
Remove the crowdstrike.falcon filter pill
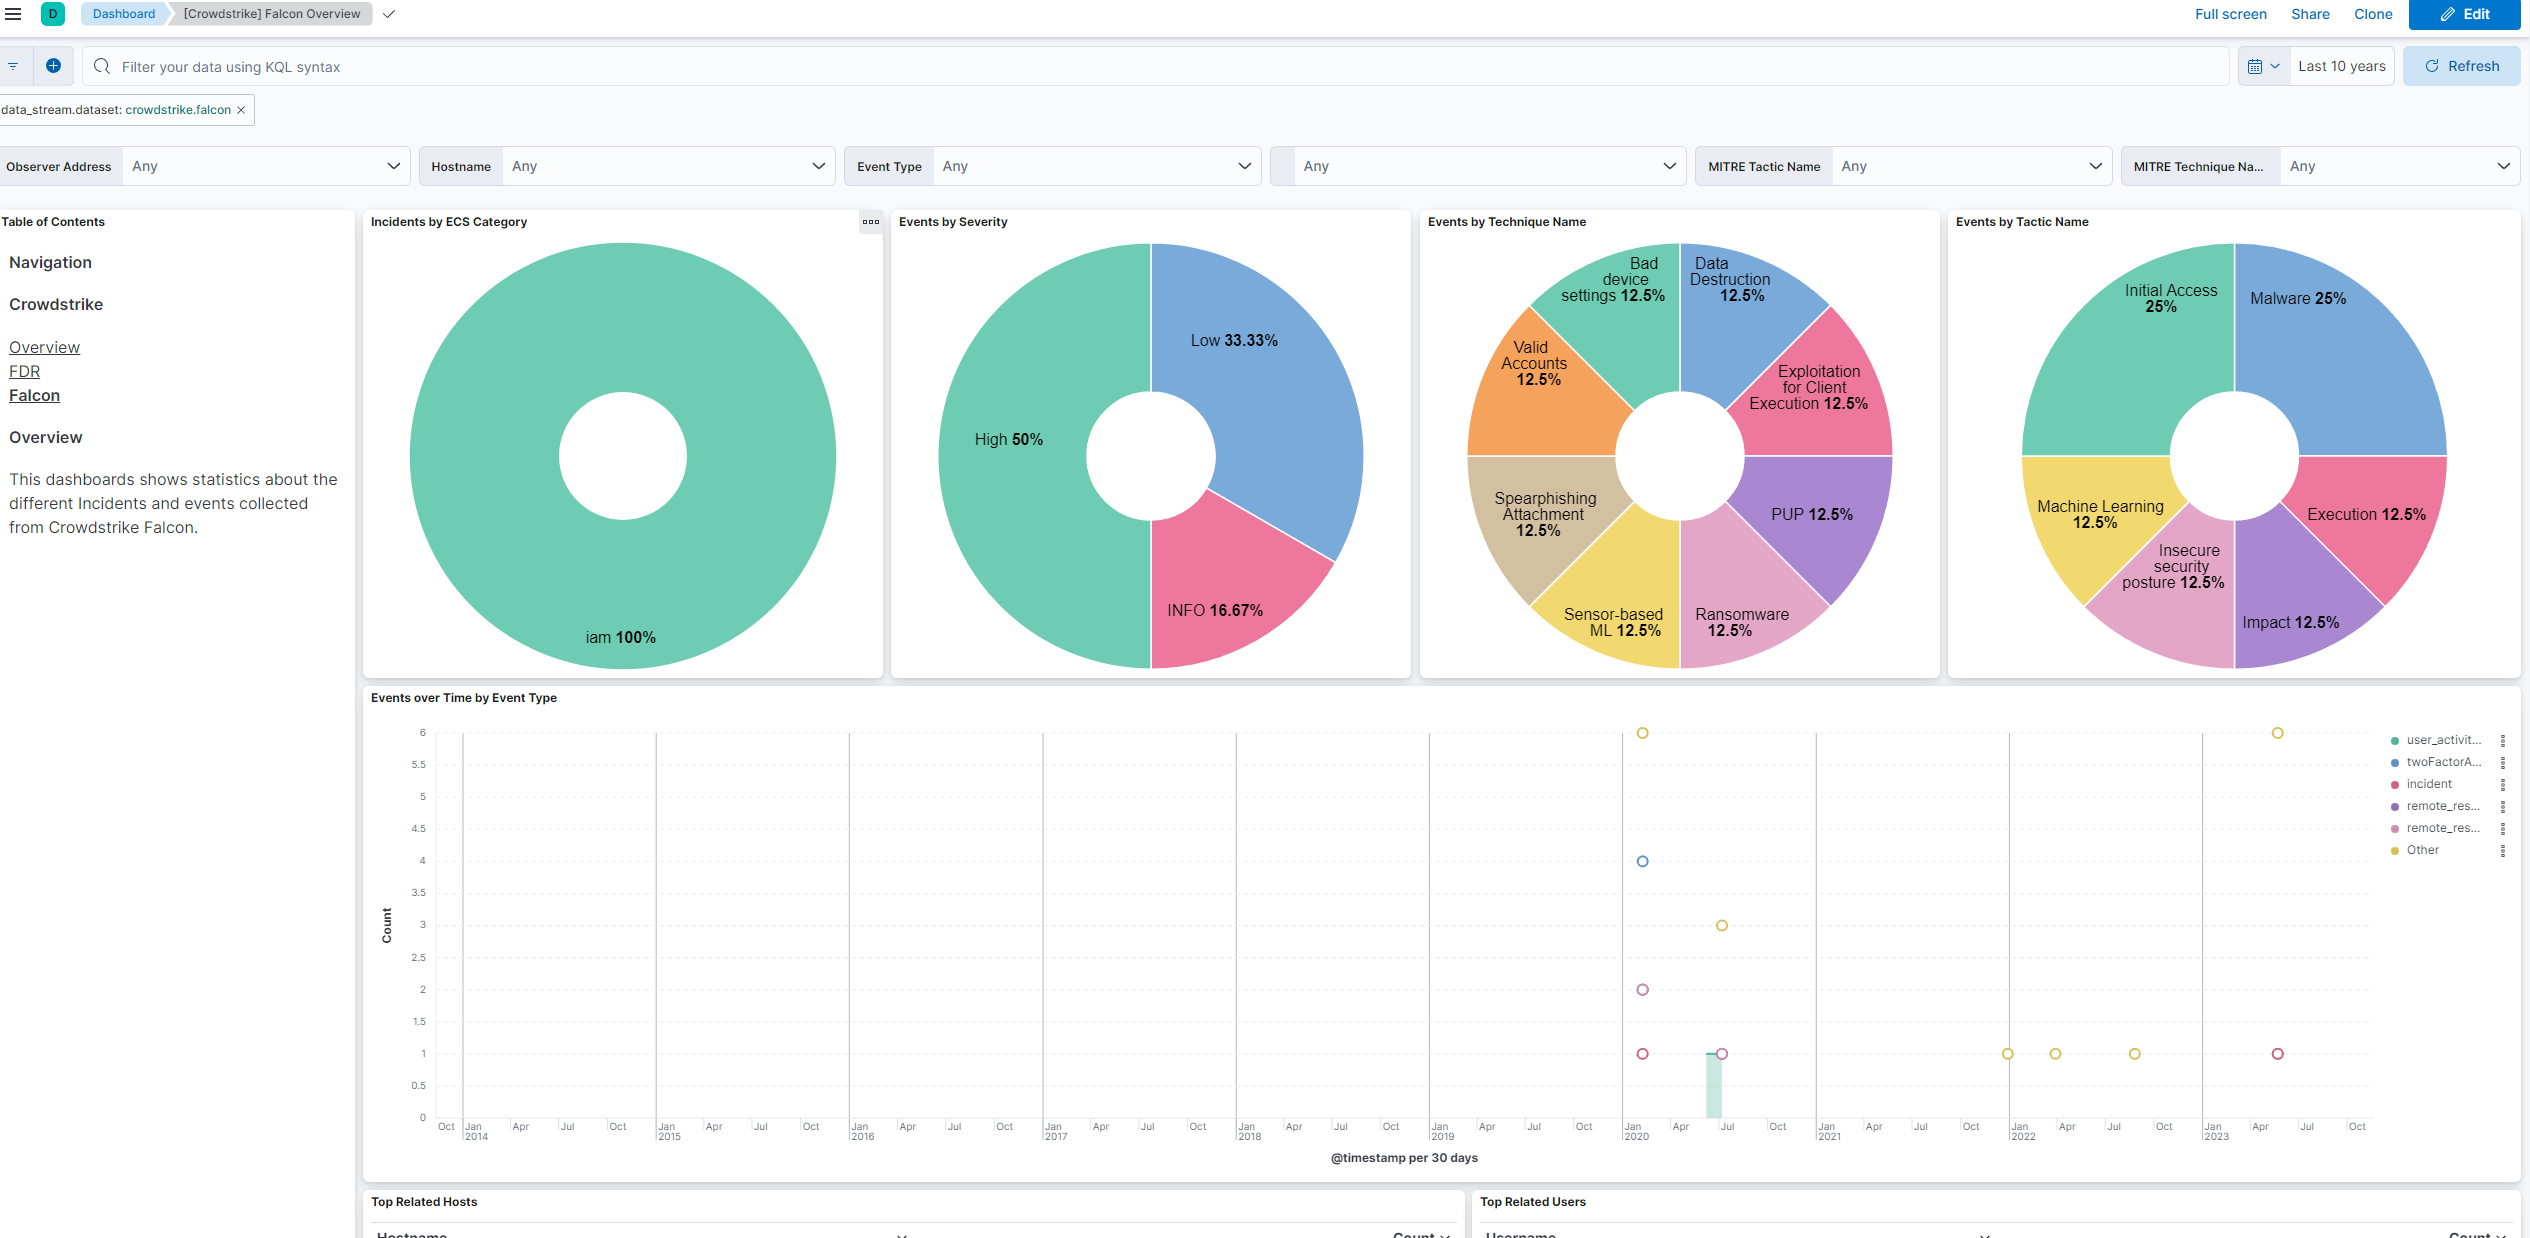click(240, 110)
